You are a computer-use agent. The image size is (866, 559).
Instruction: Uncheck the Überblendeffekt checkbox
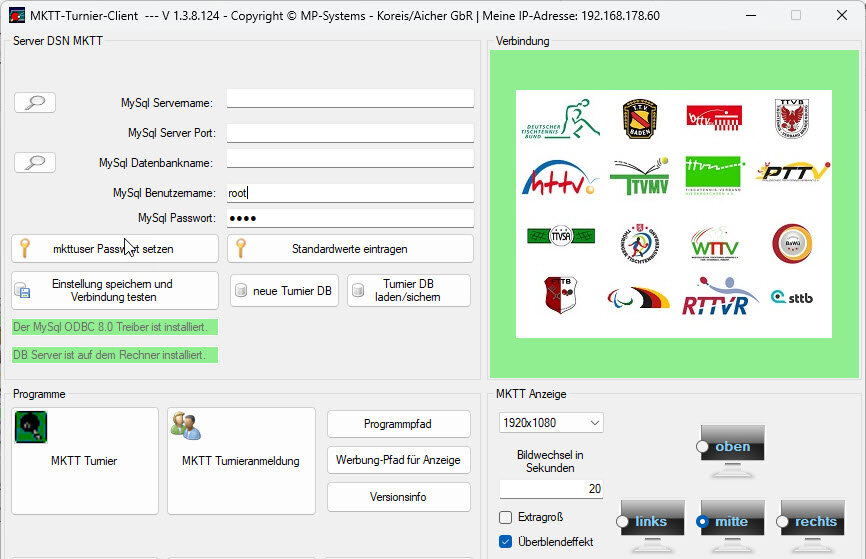[x=506, y=542]
